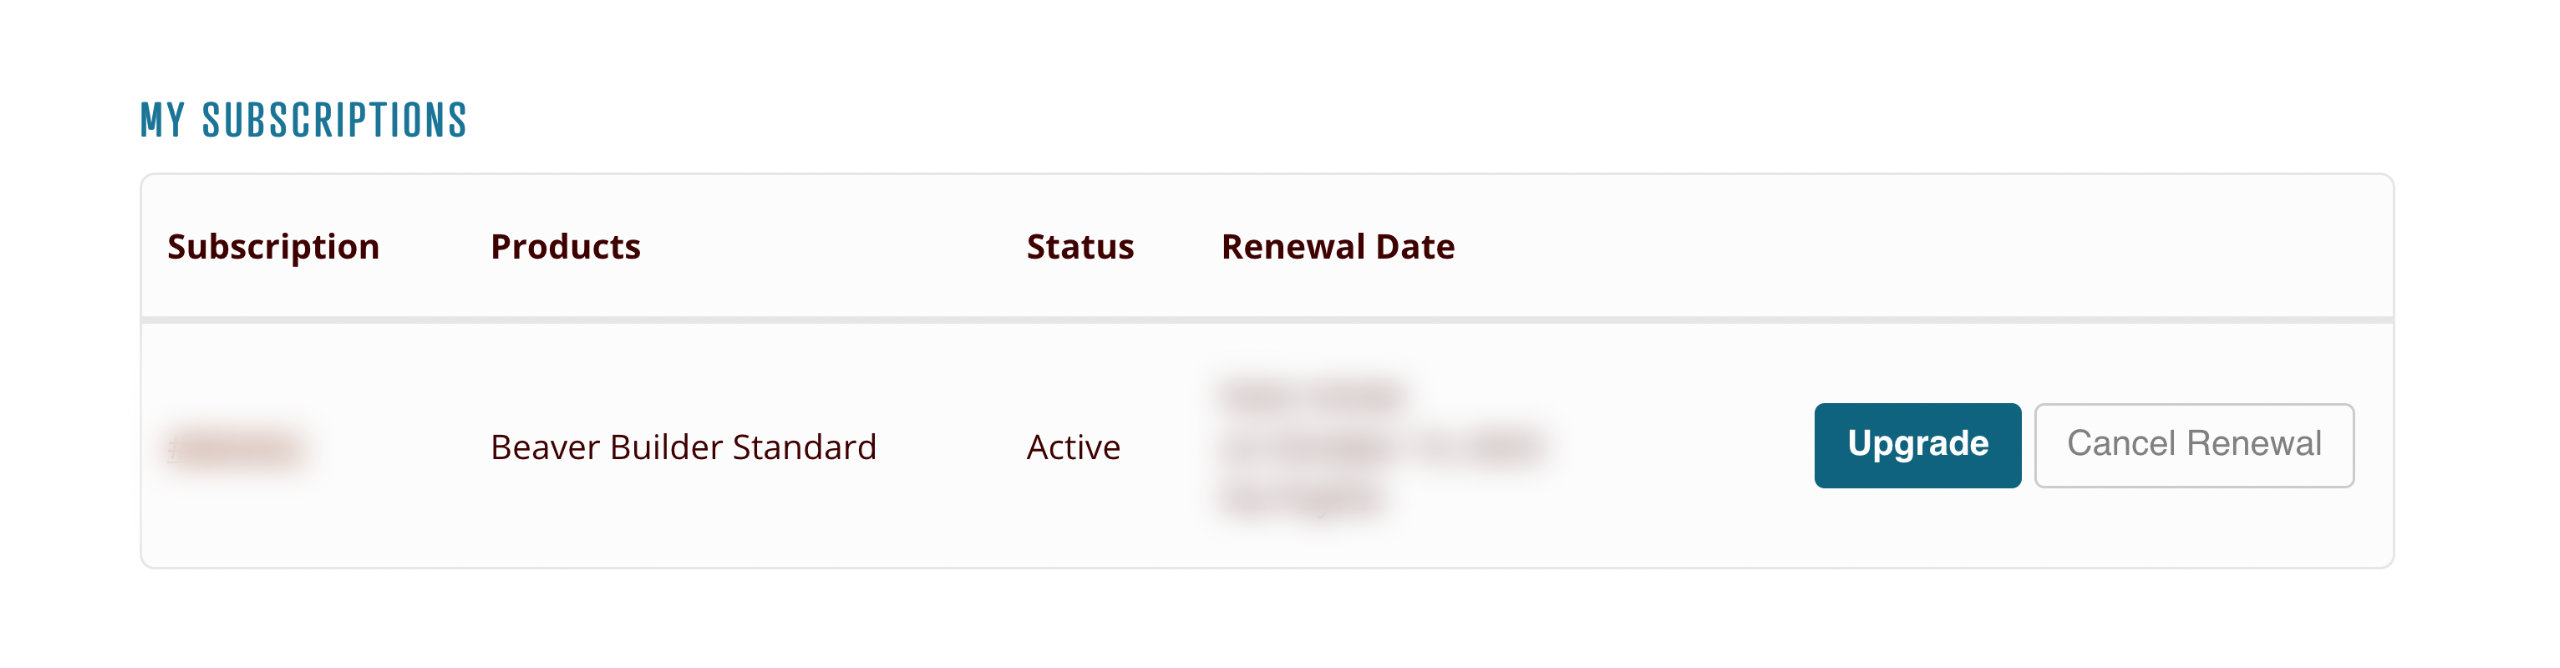The width and height of the screenshot is (2560, 668).
Task: Click the Active status text
Action: [x=1073, y=447]
